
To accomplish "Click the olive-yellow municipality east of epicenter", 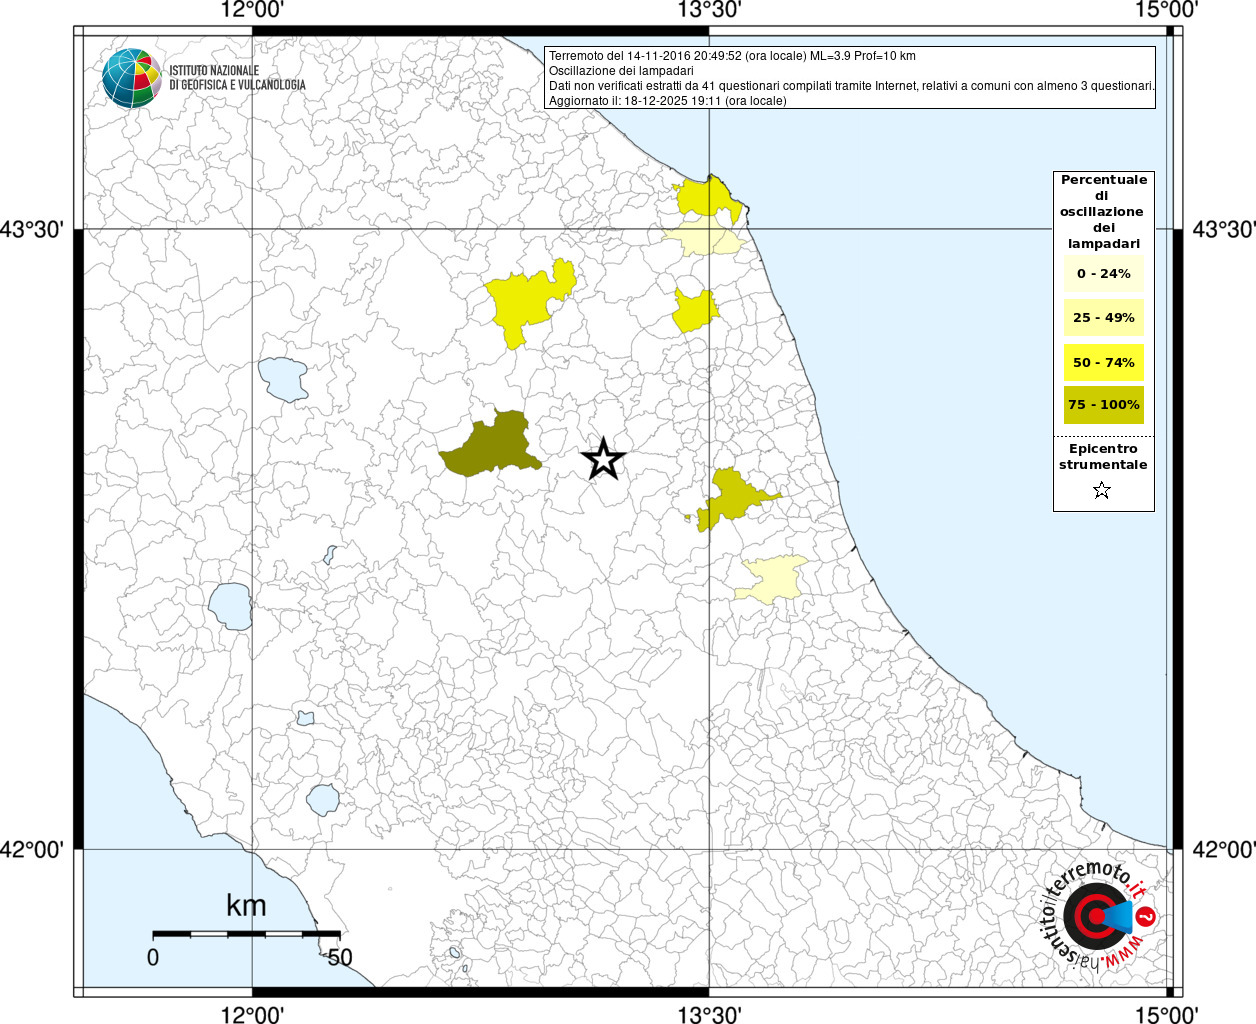I will click(x=735, y=497).
